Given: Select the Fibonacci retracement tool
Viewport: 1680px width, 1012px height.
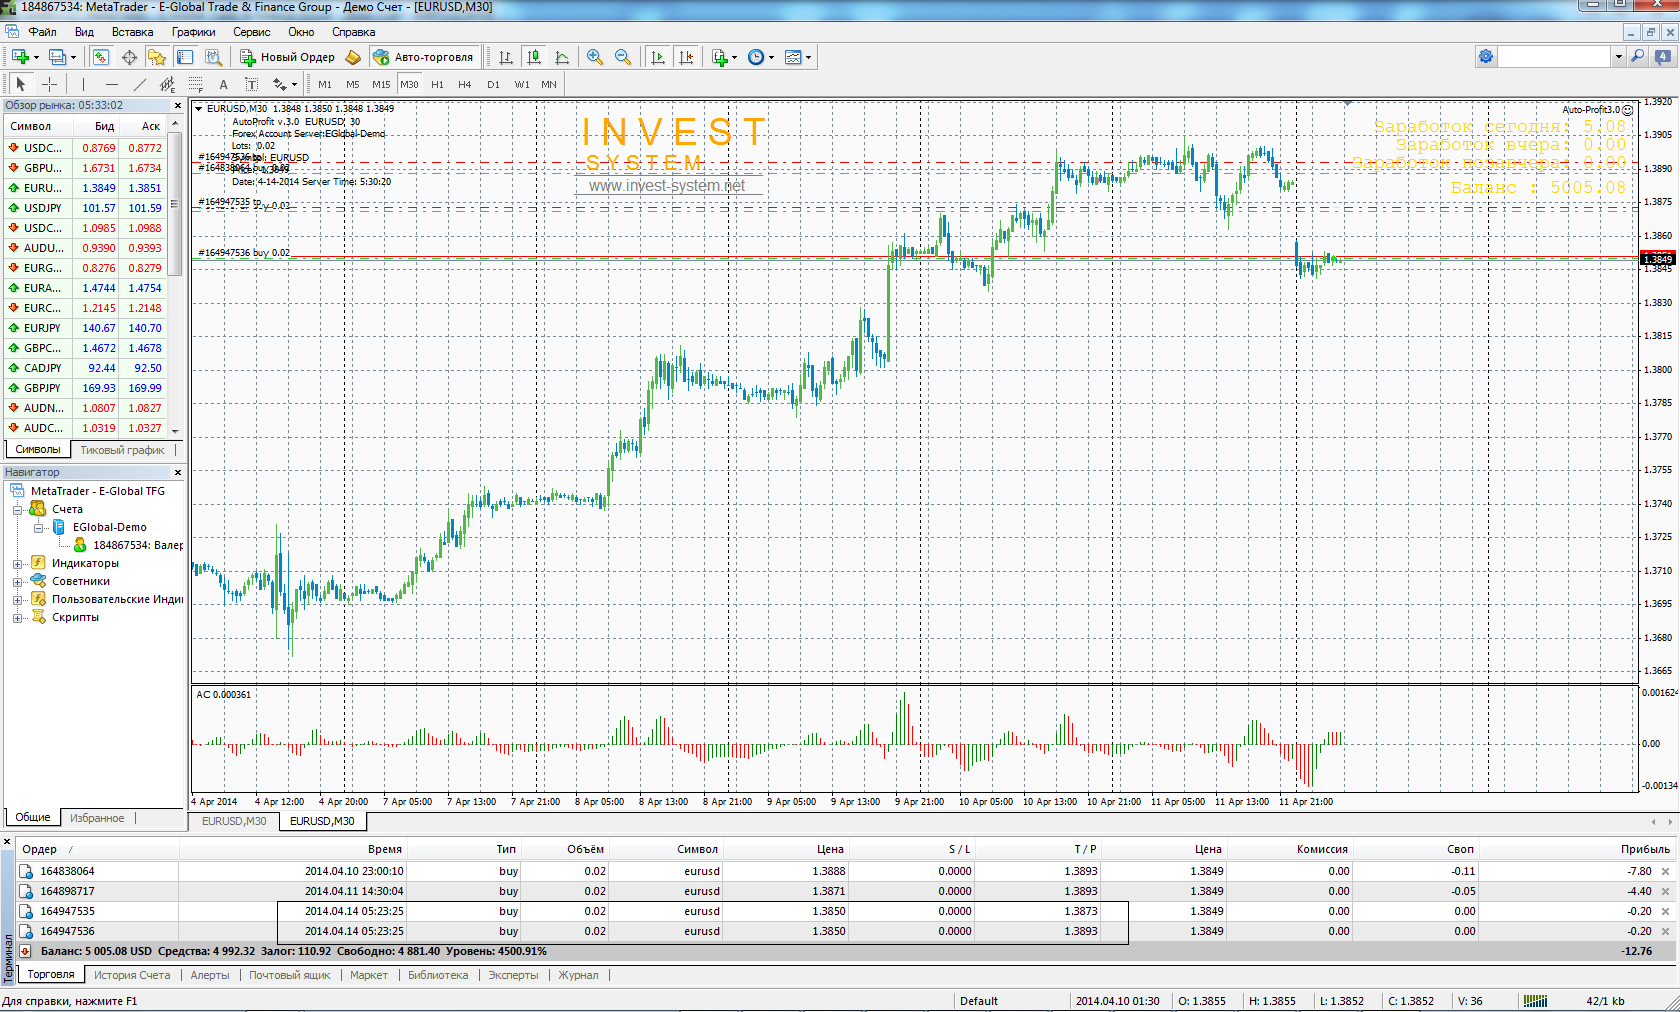Looking at the screenshot, I should click(196, 85).
